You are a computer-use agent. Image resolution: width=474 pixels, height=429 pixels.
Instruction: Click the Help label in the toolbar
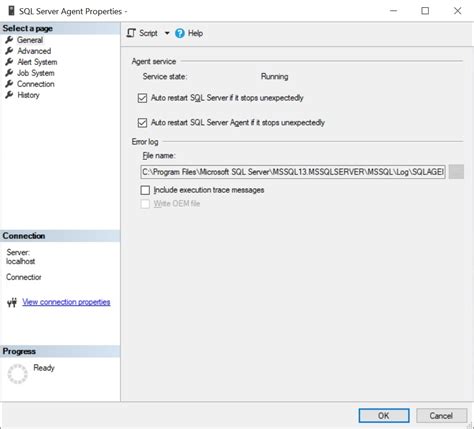click(195, 33)
